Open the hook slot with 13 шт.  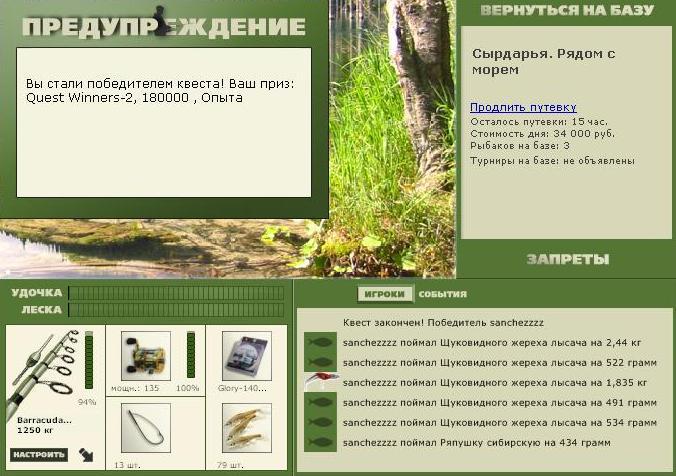(x=146, y=428)
